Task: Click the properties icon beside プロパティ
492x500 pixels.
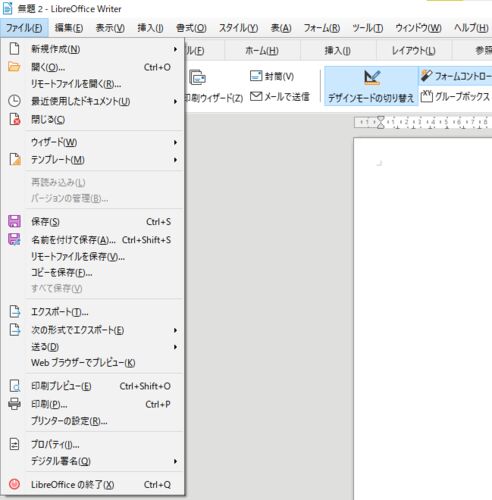Action: click(x=14, y=444)
